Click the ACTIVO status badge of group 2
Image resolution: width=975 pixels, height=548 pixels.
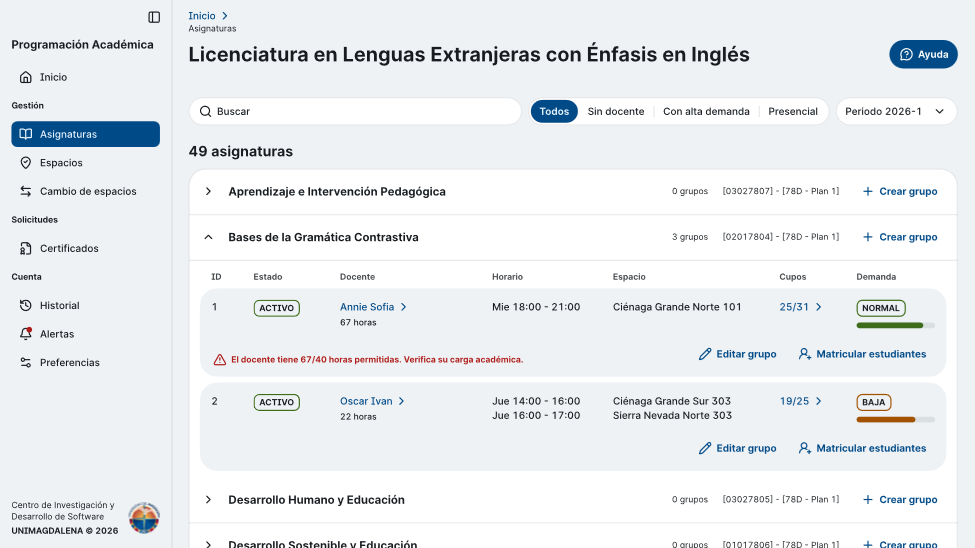277,402
